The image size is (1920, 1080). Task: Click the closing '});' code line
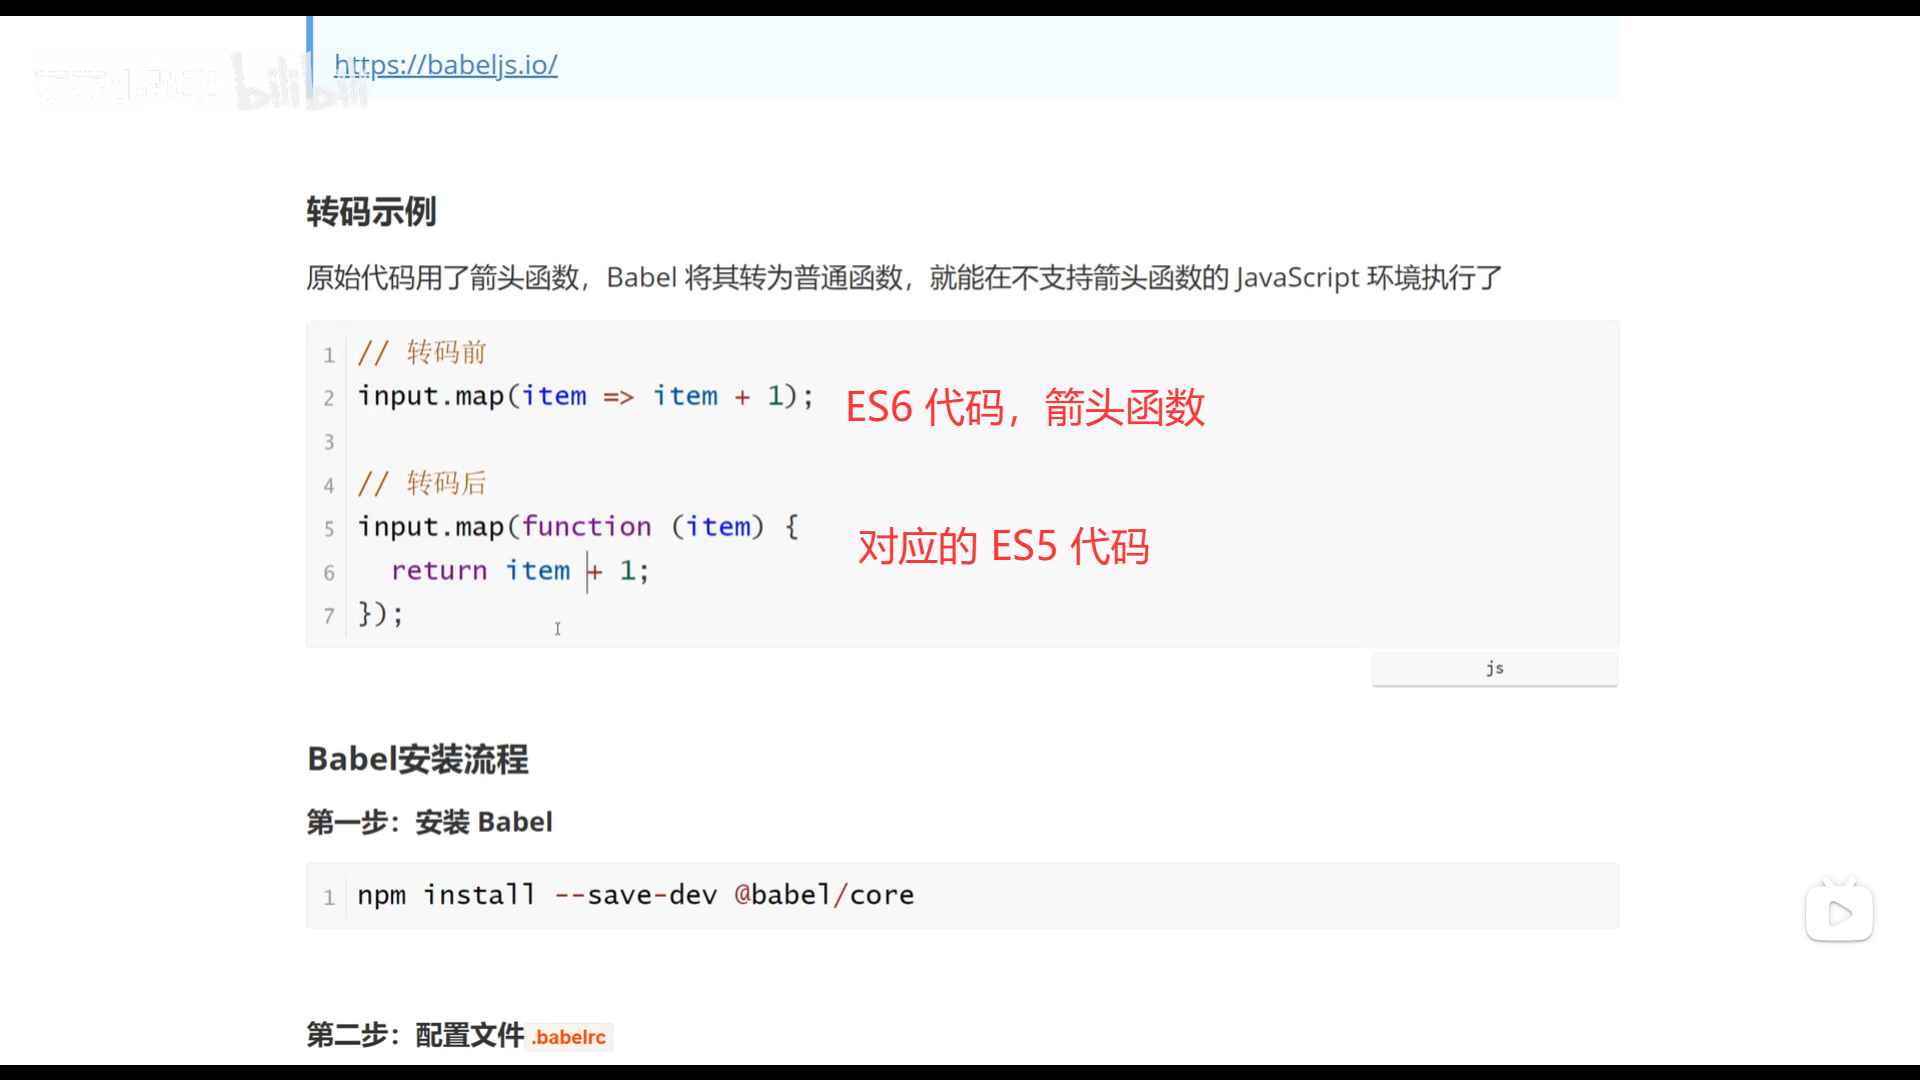381,614
